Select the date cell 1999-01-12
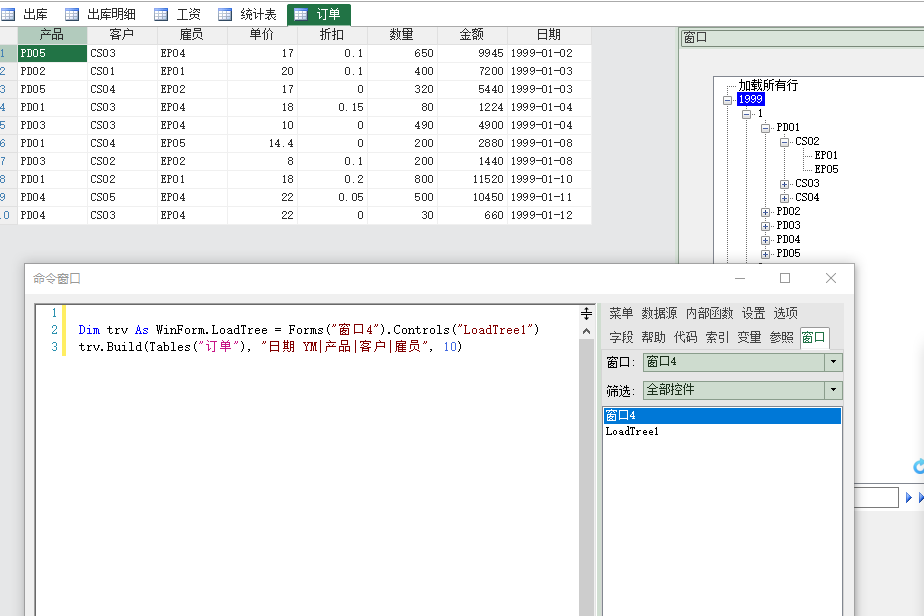The image size is (924, 616). [x=549, y=215]
